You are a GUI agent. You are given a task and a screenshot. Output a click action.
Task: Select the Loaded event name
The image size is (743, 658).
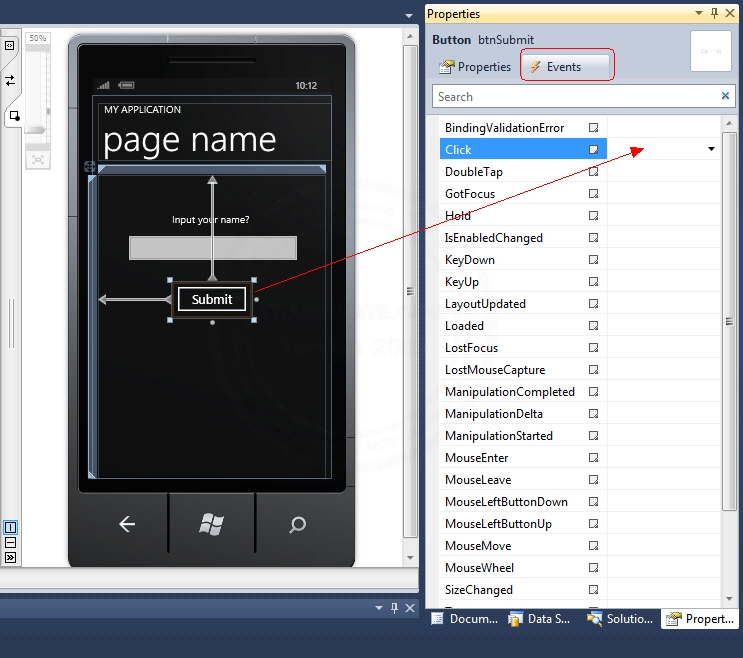464,326
